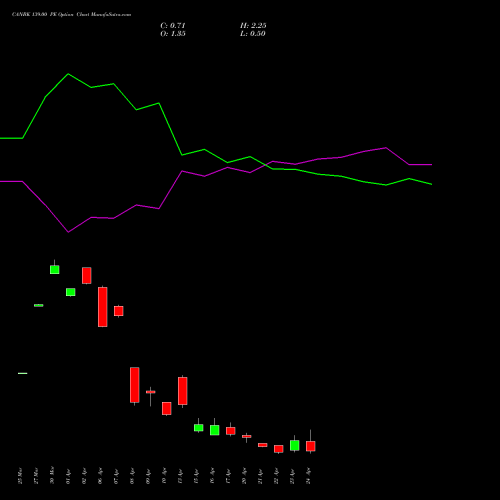Click the small red candle for 20 Apr

pos(247,436)
